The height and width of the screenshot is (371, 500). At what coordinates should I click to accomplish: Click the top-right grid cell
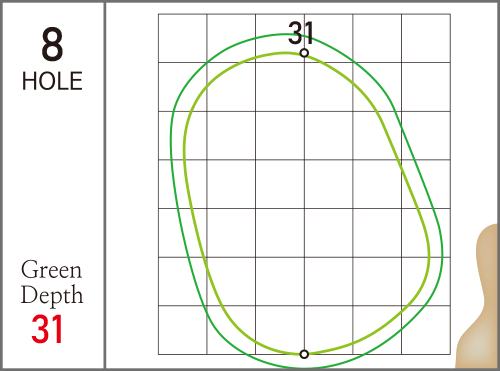click(x=426, y=38)
